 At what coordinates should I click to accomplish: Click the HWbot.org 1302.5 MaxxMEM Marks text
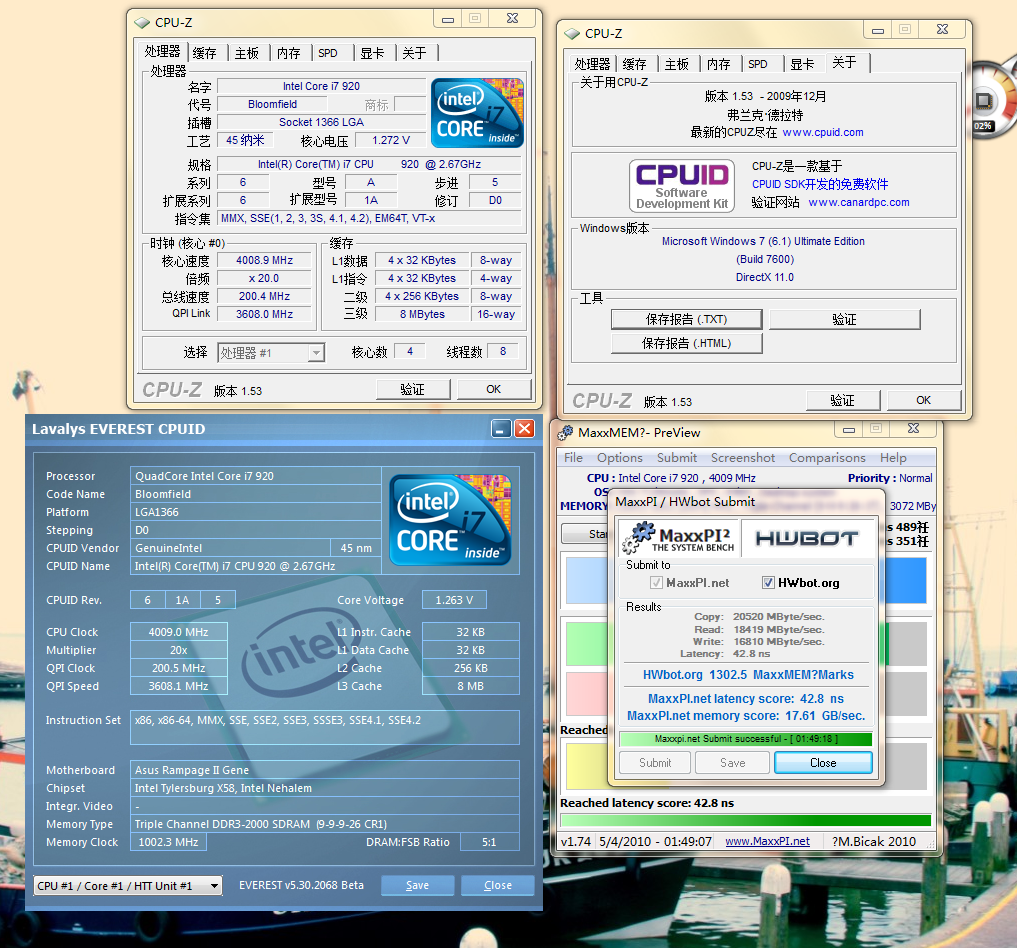(x=748, y=674)
